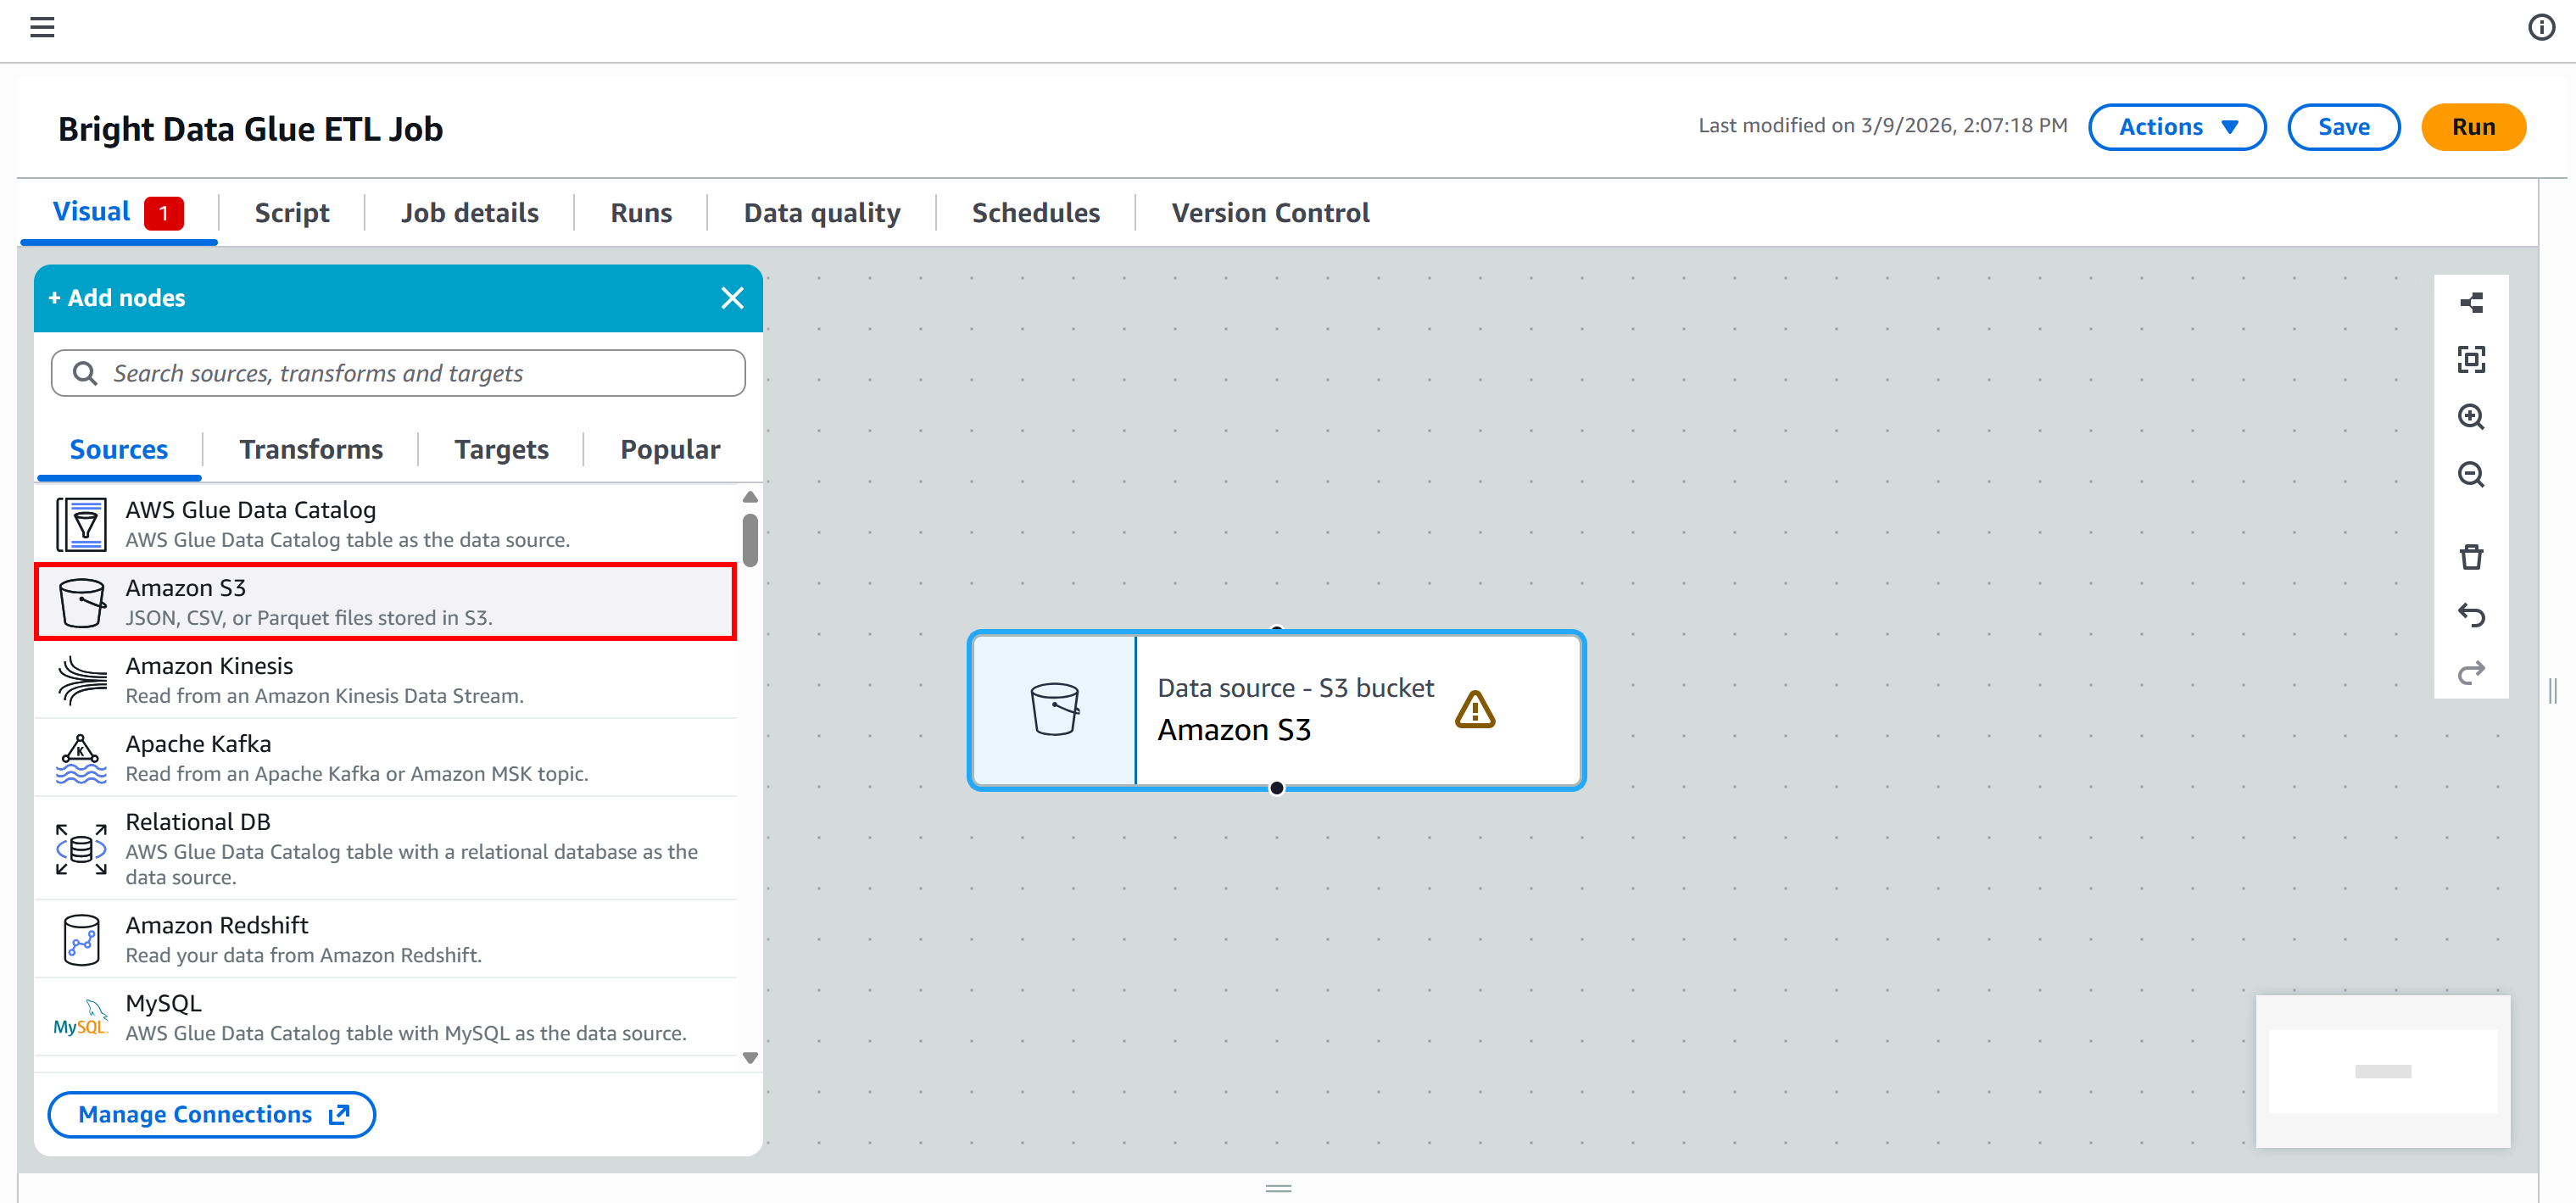Screen dimensions: 2576x1203
Task: Click the canvas zoom out icon
Action: 2470,474
